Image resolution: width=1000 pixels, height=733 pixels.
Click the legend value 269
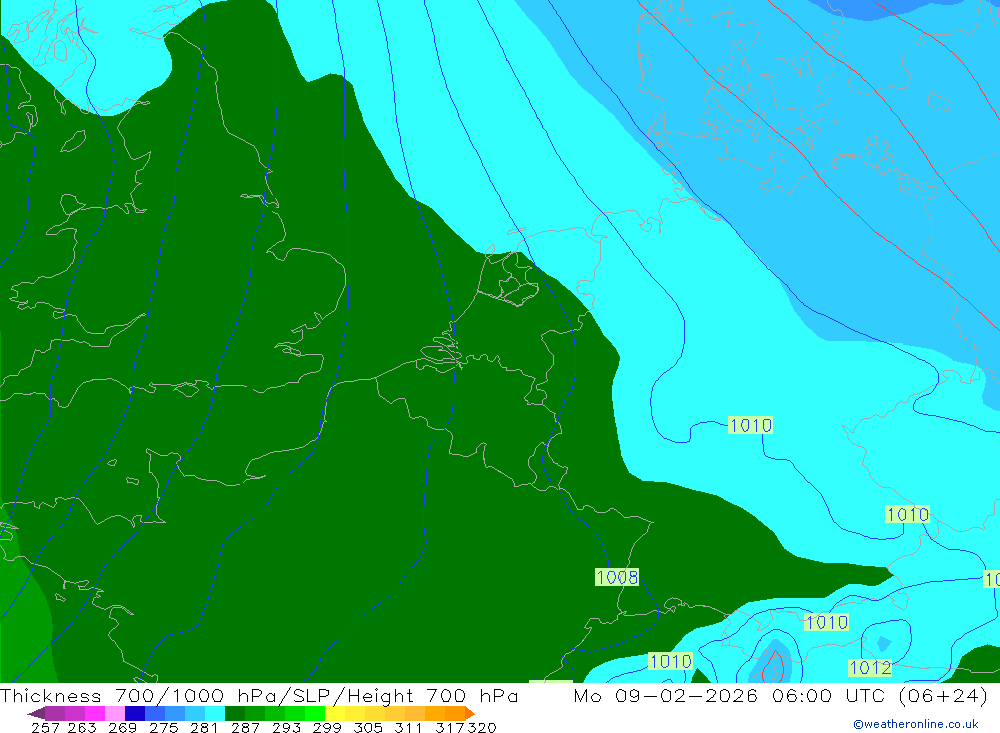point(122,727)
